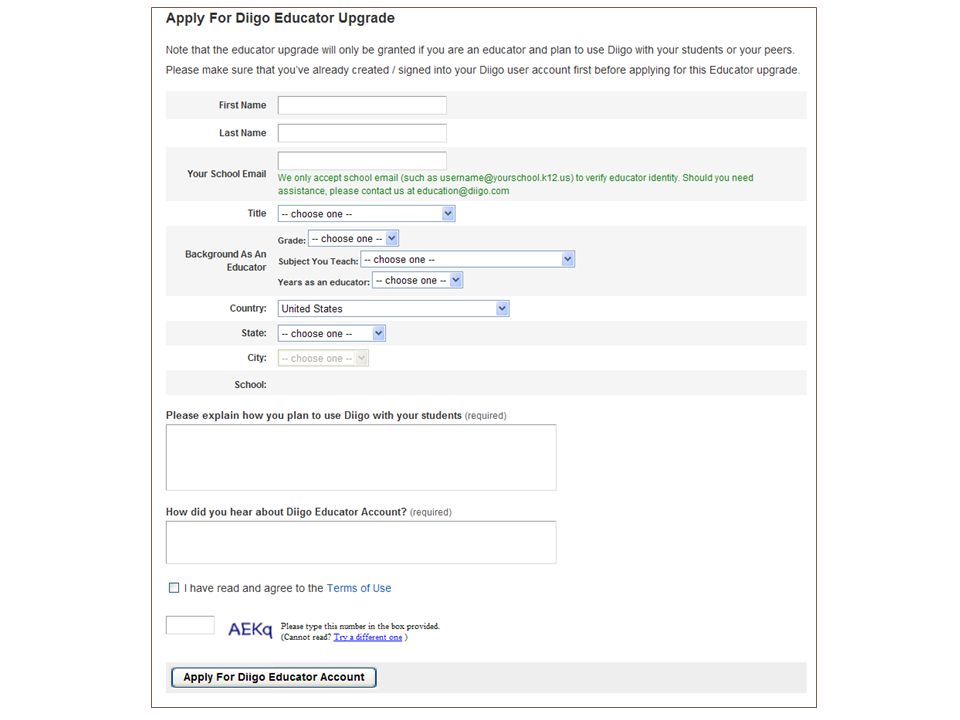Image resolution: width=960 pixels, height=720 pixels.
Task: Expand the State dropdown
Action: click(331, 334)
